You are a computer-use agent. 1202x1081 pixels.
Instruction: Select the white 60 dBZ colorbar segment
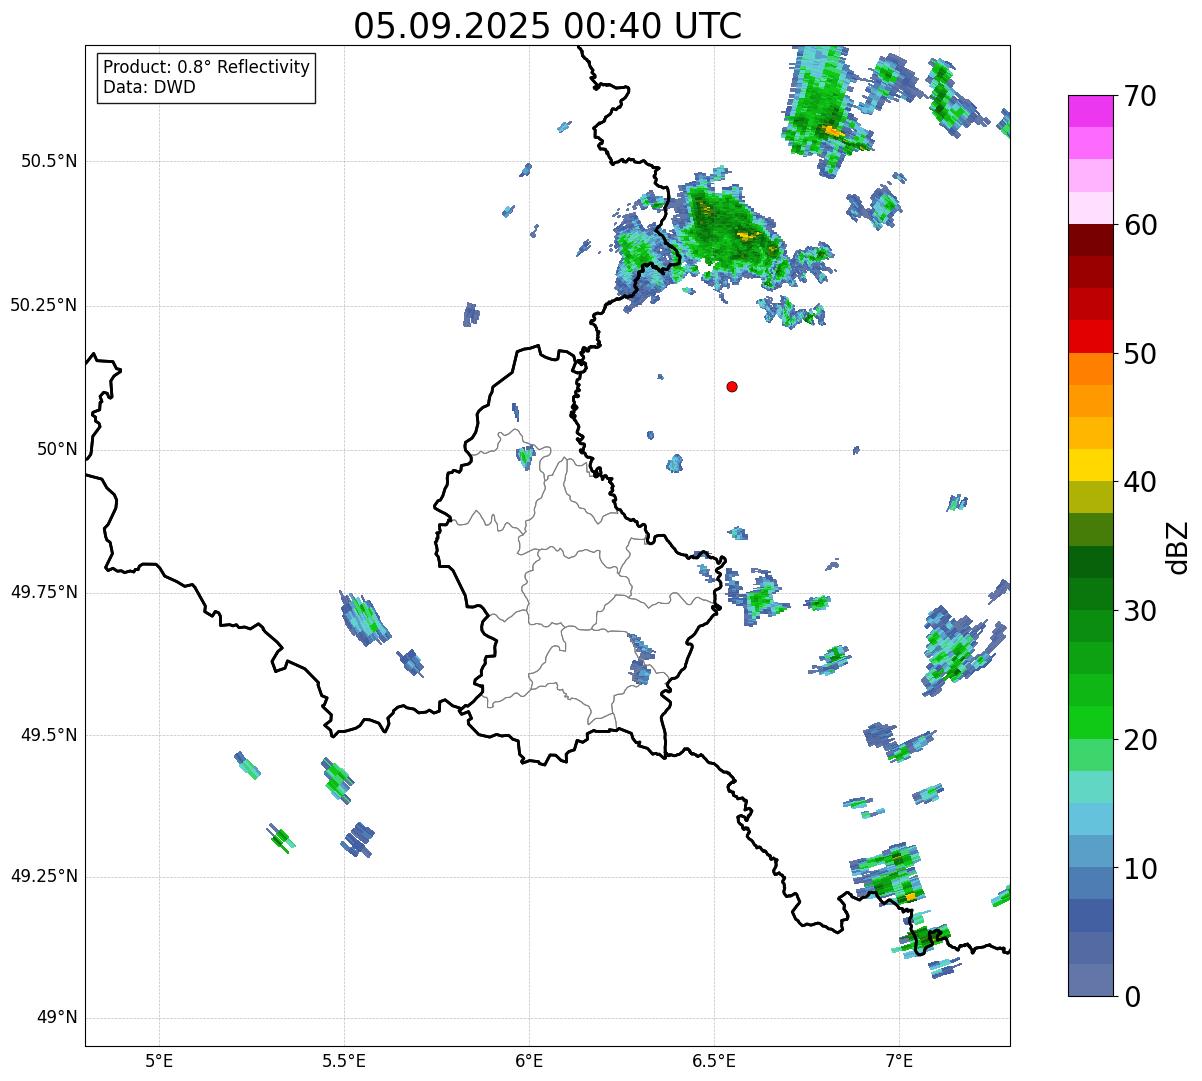(1090, 208)
